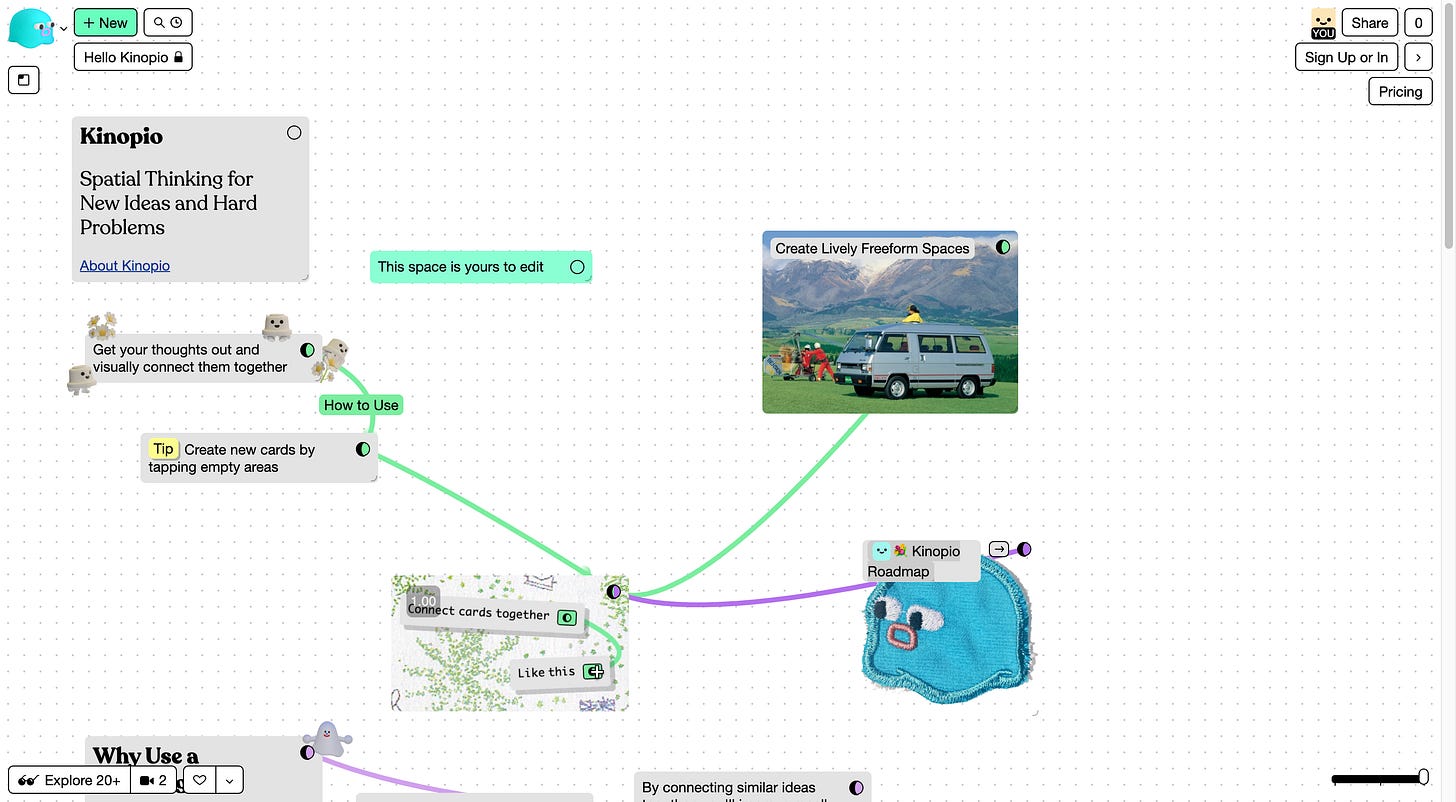This screenshot has height=802, width=1456.
Task: Expand the footer dropdown chevron
Action: (x=230, y=780)
